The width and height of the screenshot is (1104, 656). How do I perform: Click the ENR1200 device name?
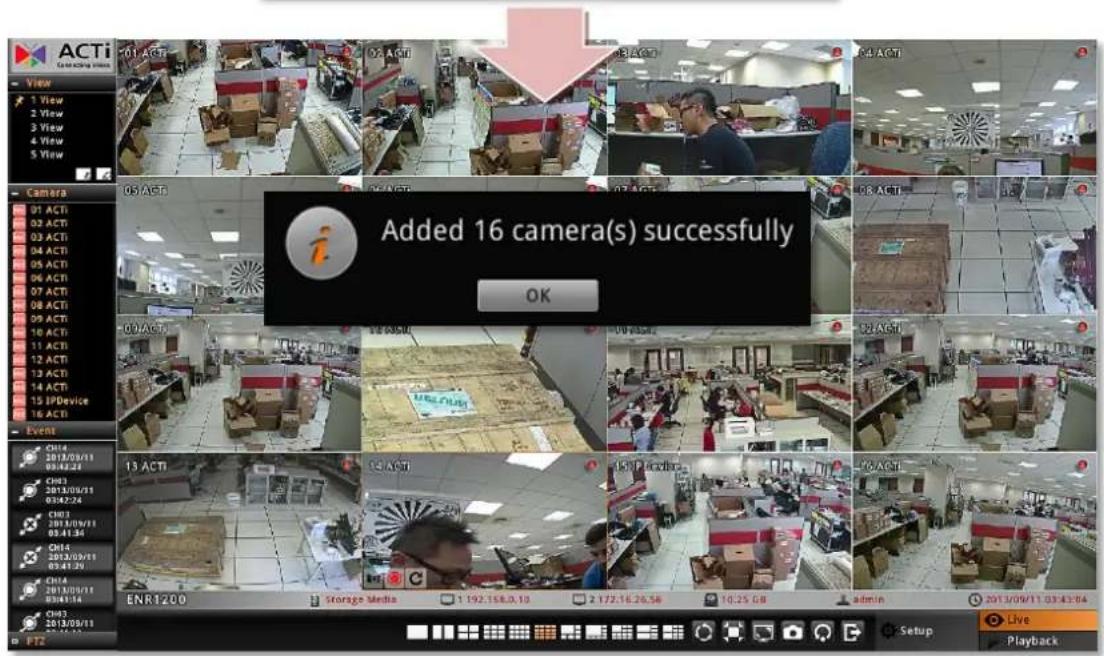[x=156, y=600]
